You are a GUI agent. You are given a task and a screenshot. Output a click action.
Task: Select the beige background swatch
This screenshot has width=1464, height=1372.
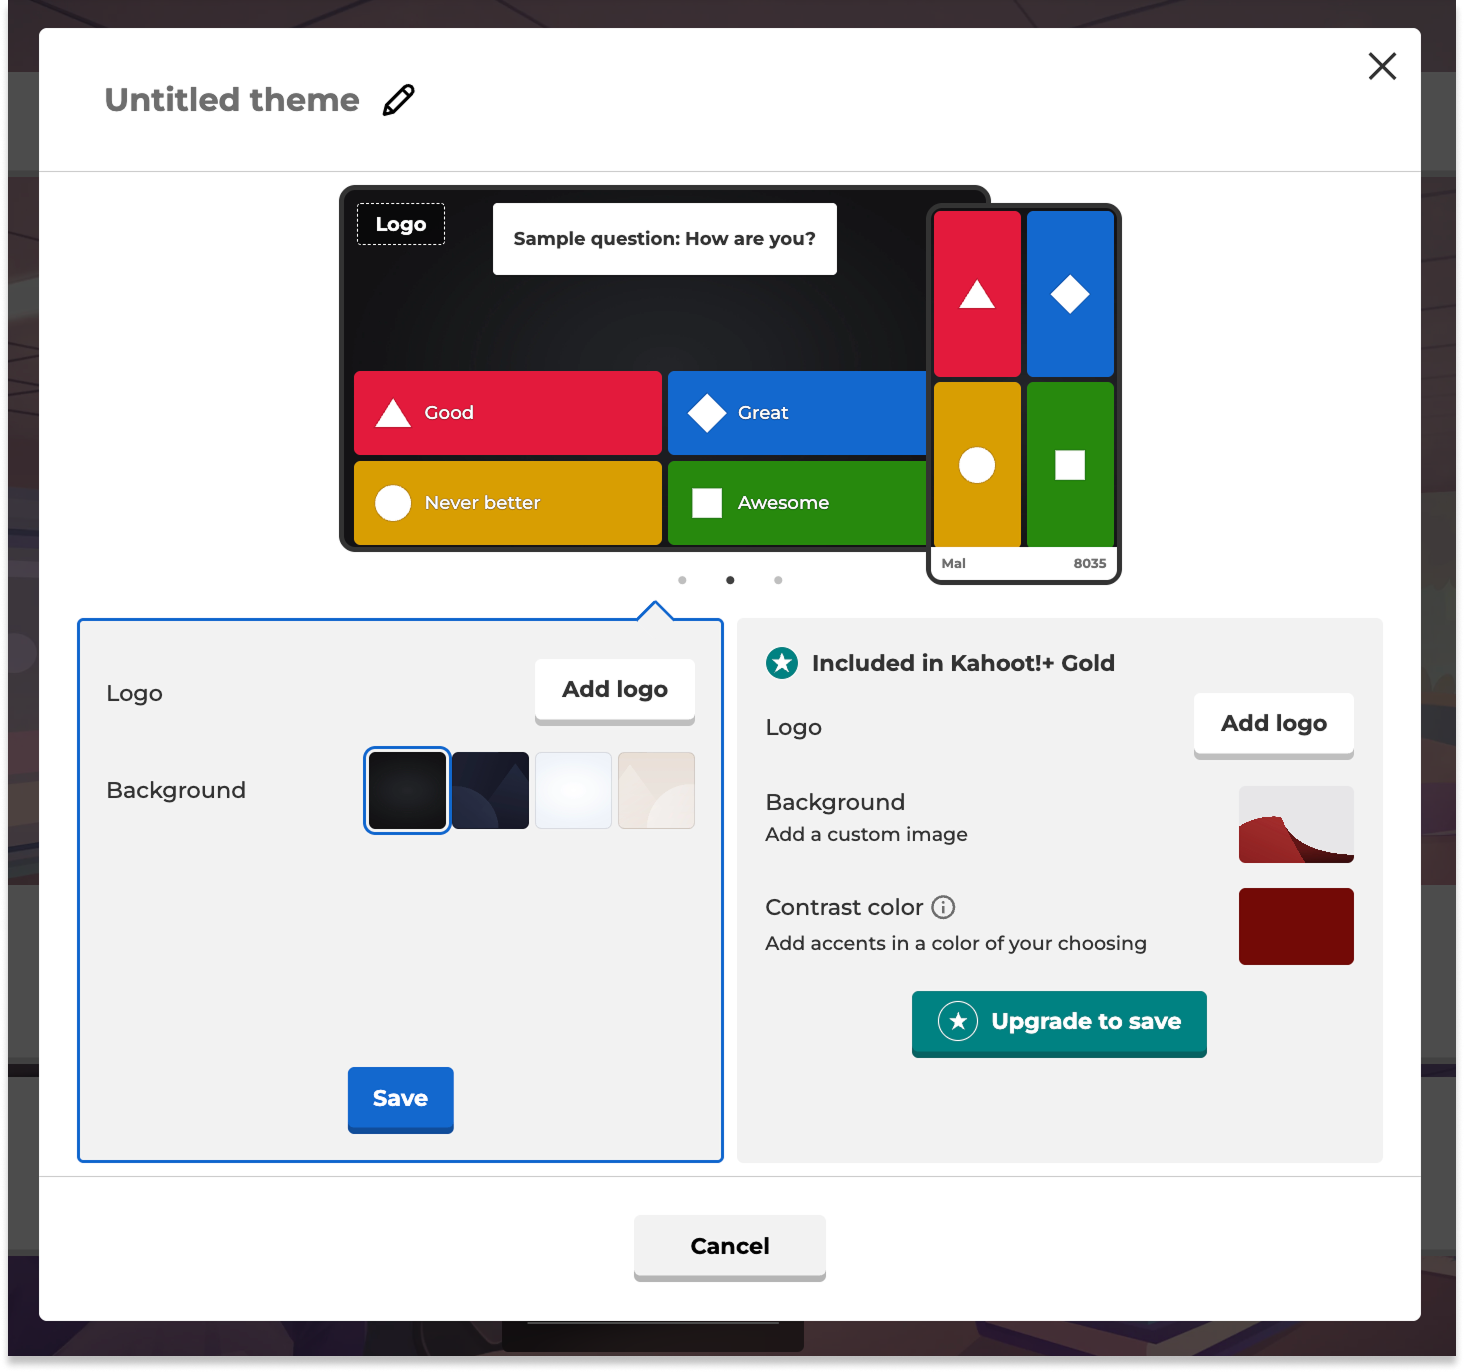point(656,790)
